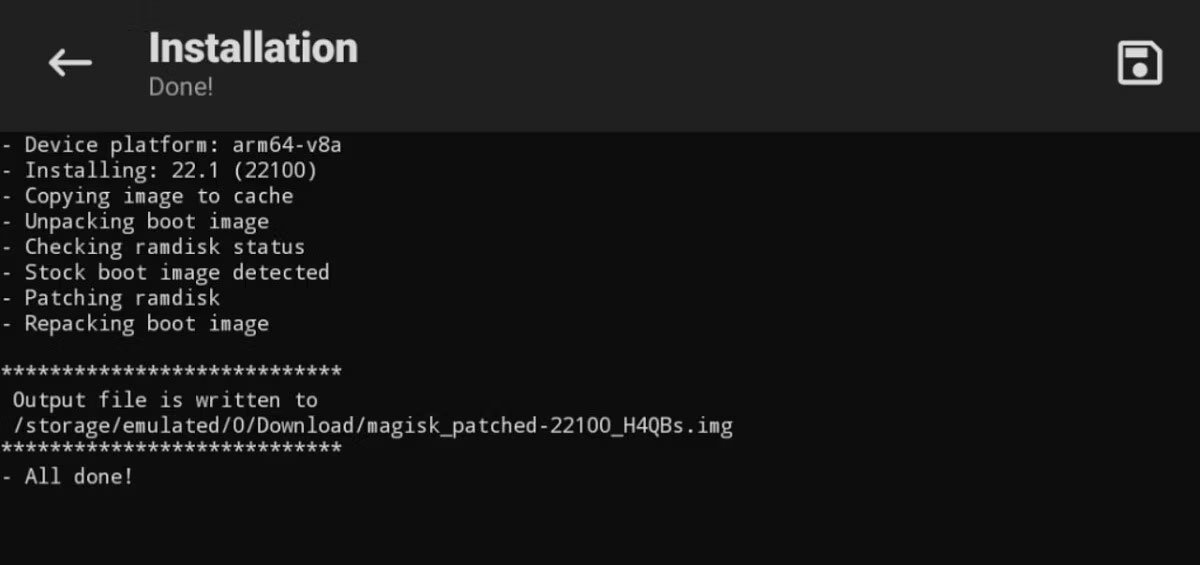The height and width of the screenshot is (565, 1200).
Task: Click the lower asterisk separator line
Action: [x=171, y=448]
